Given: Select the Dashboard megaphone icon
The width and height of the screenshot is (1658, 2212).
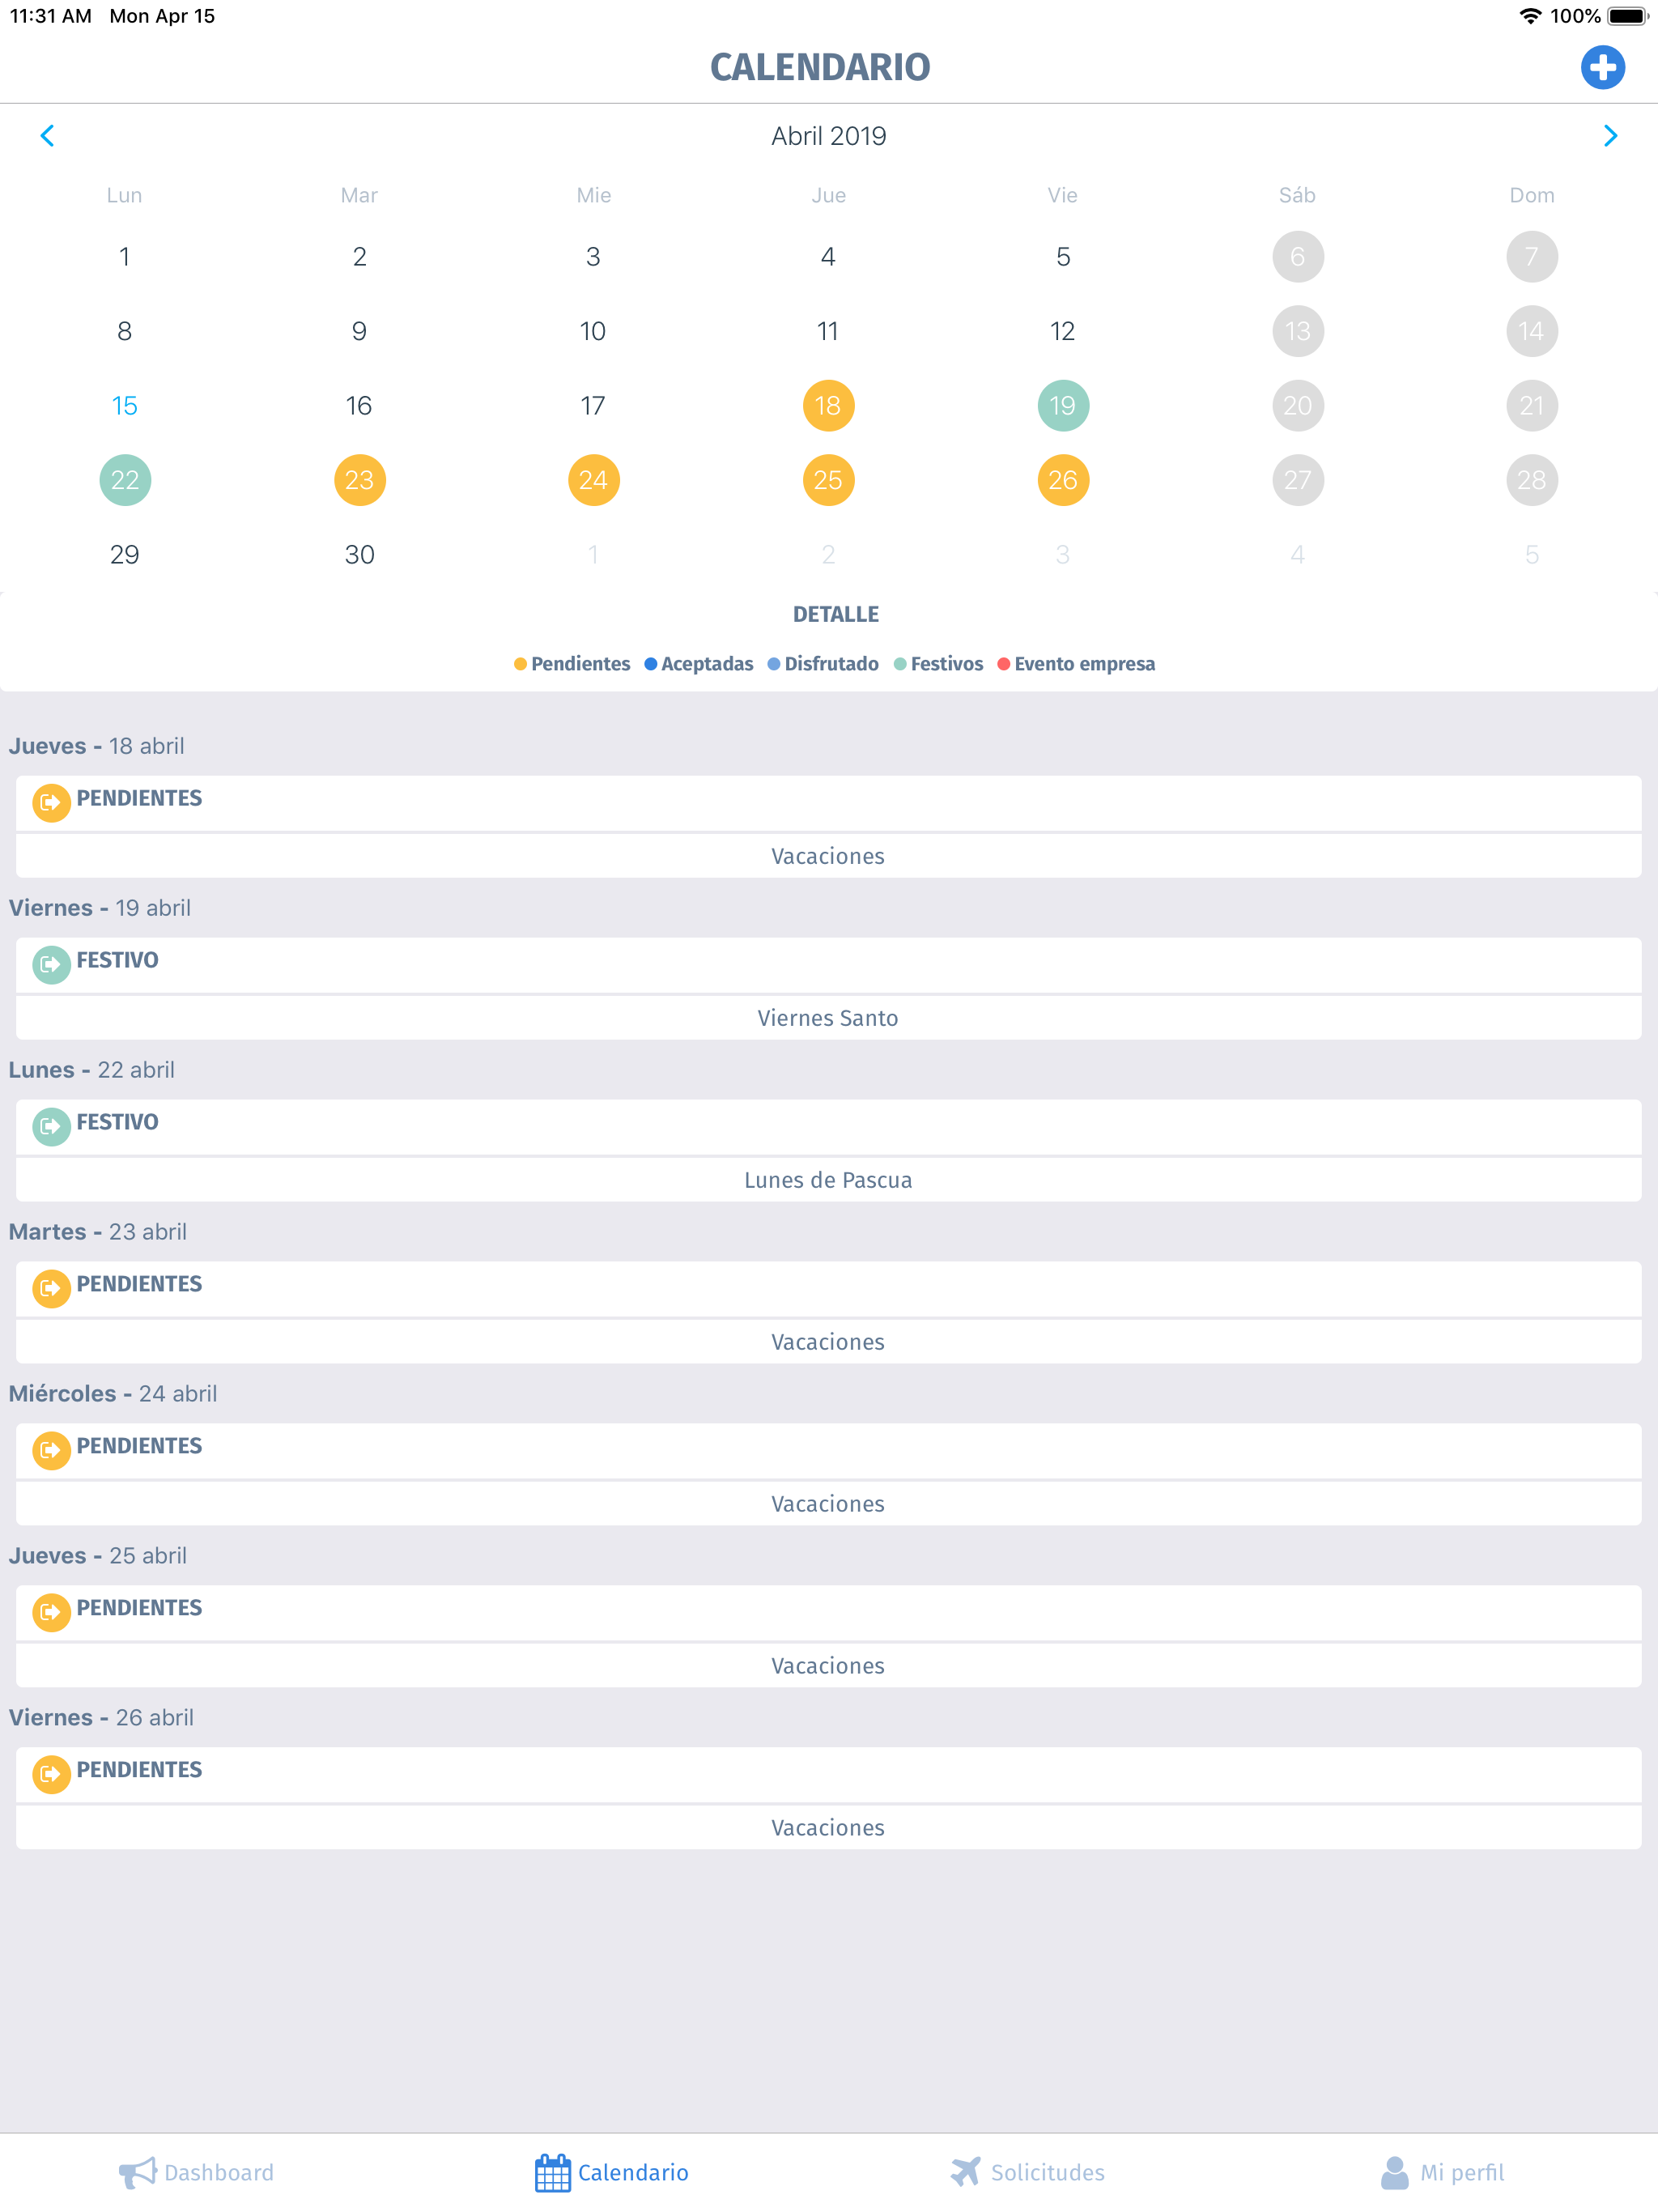Looking at the screenshot, I should 137,2171.
